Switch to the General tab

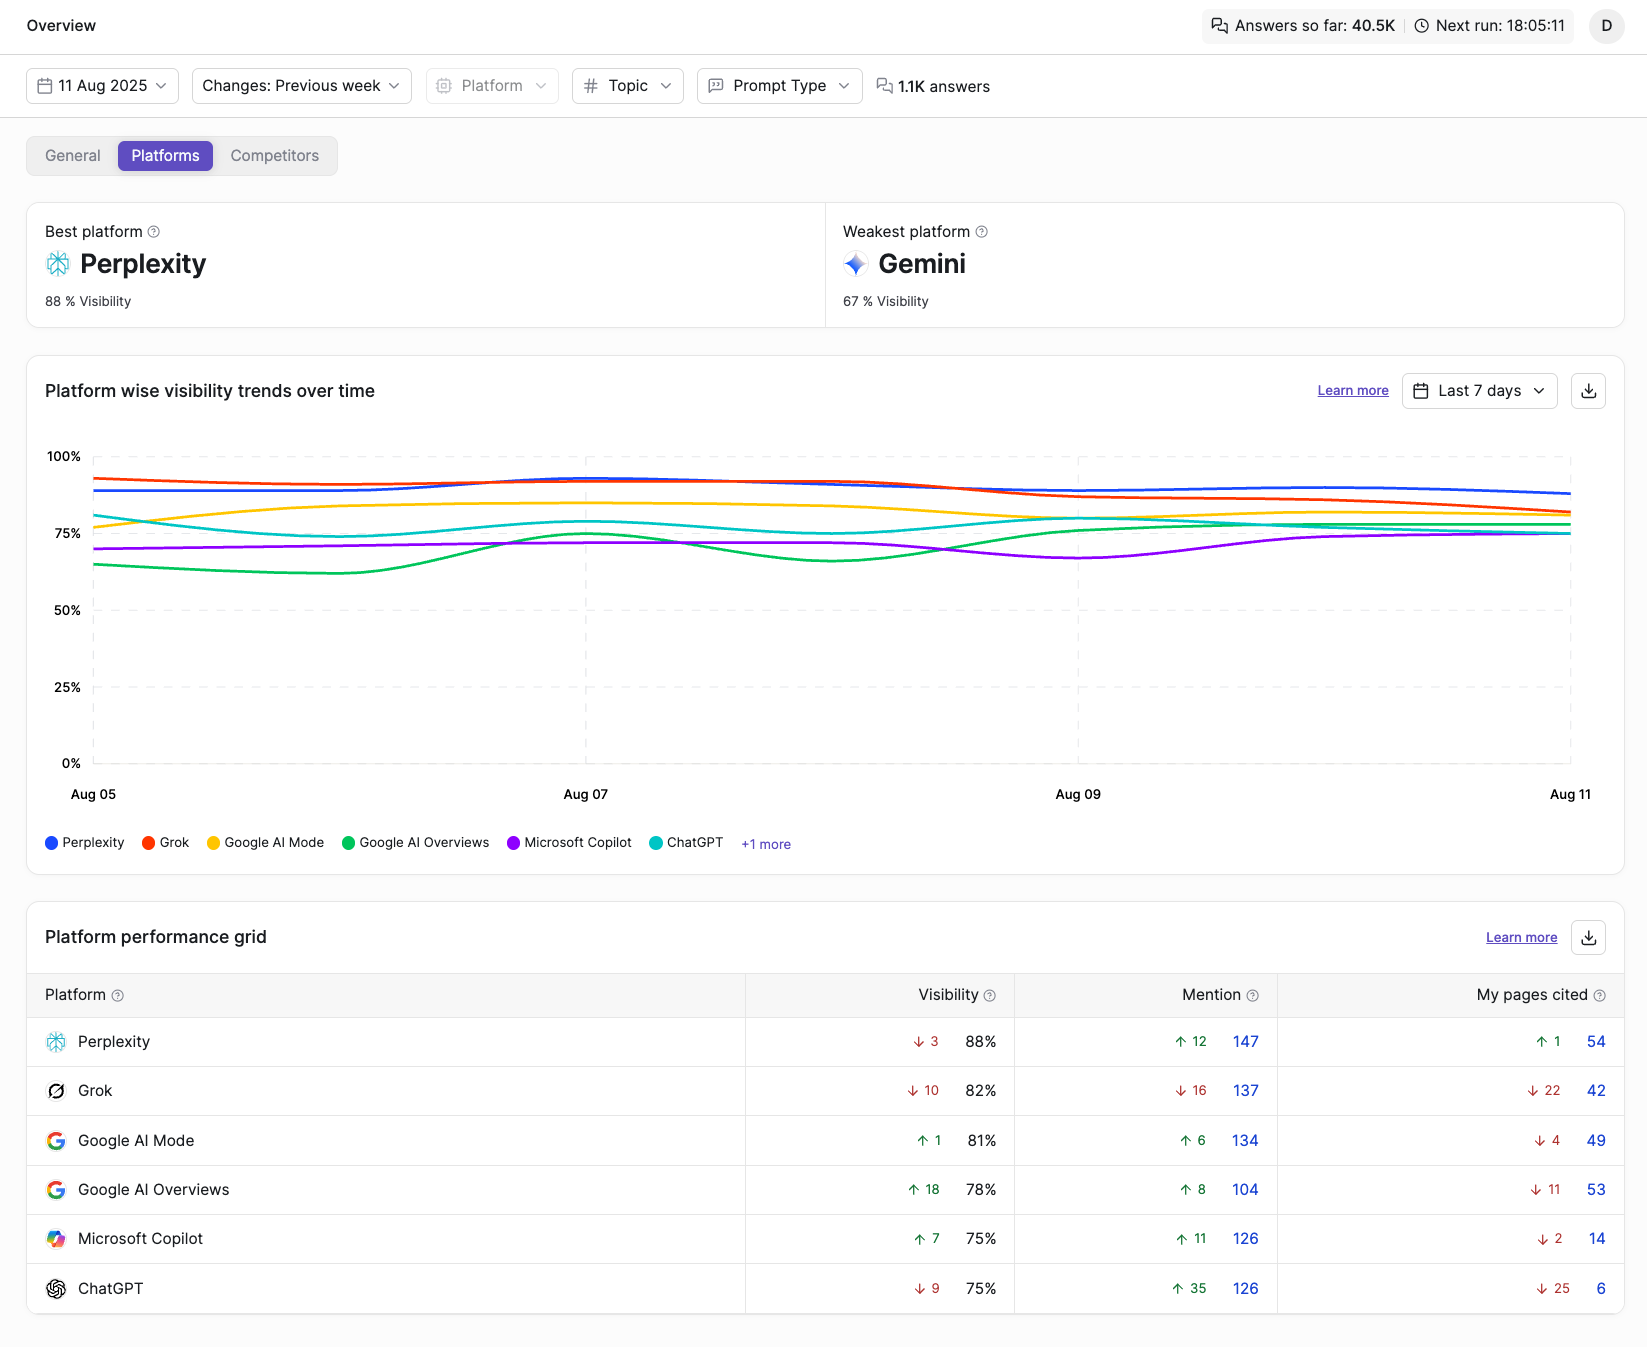pyautogui.click(x=73, y=156)
